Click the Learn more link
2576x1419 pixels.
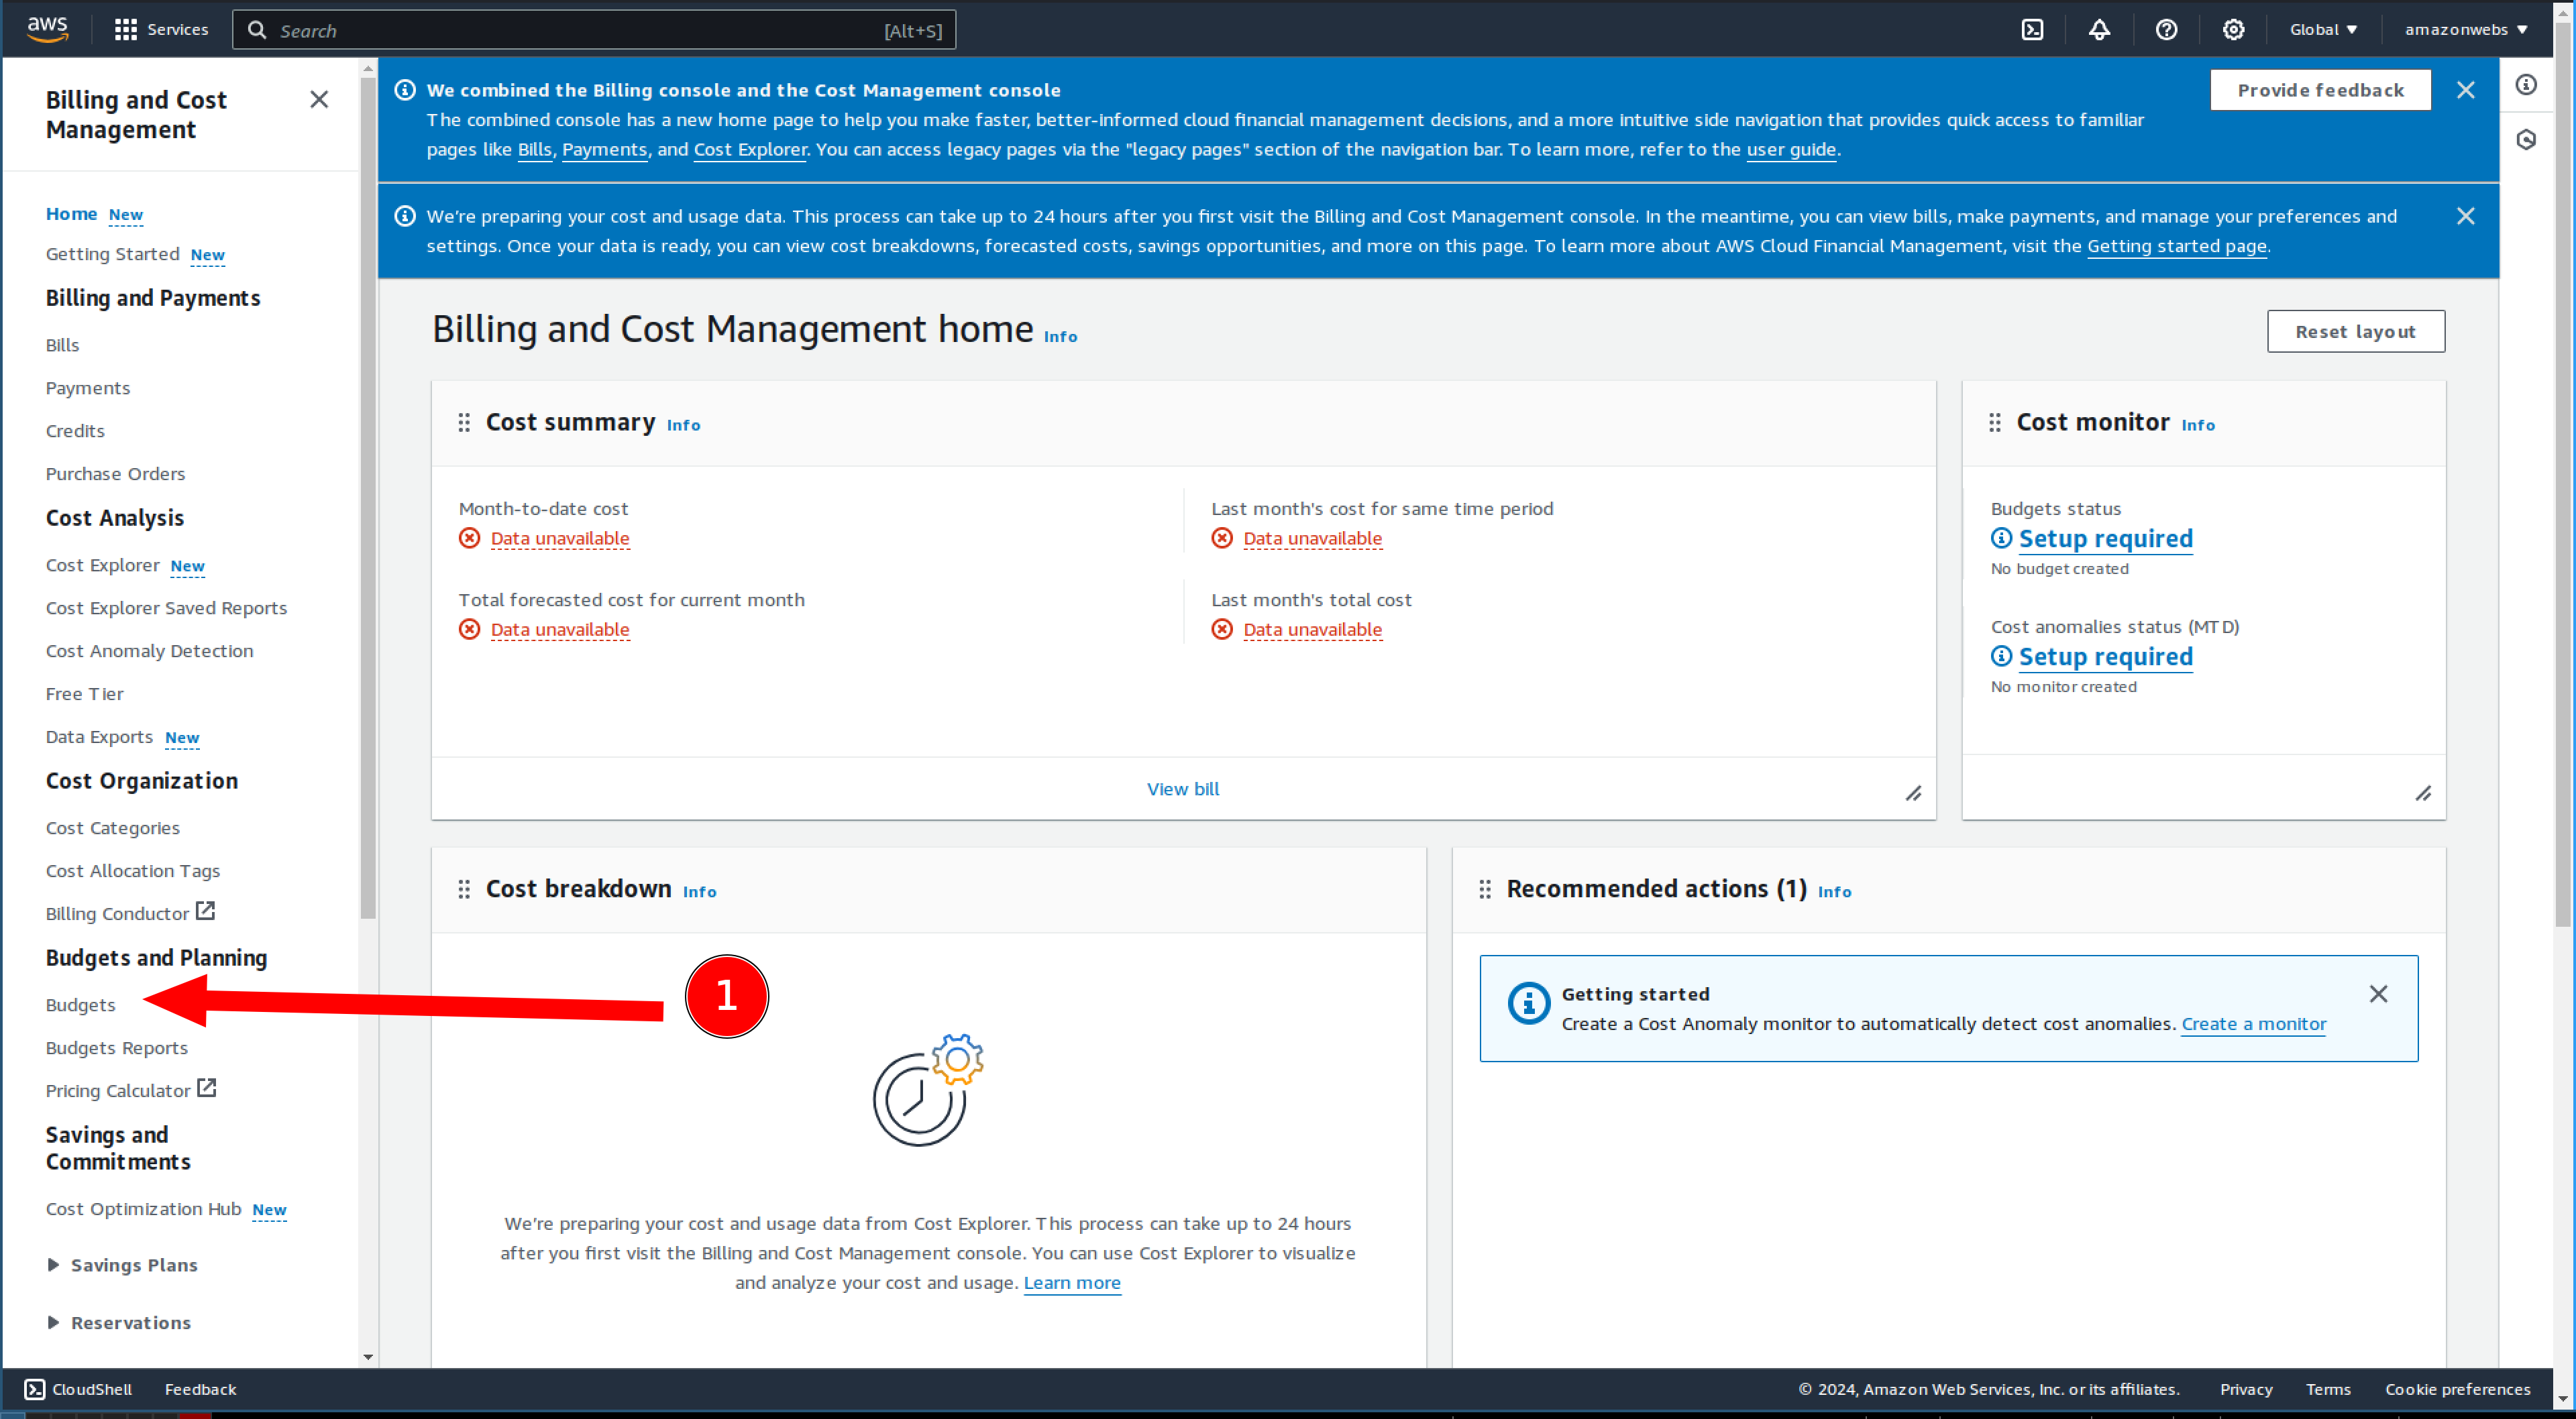click(x=1072, y=1283)
